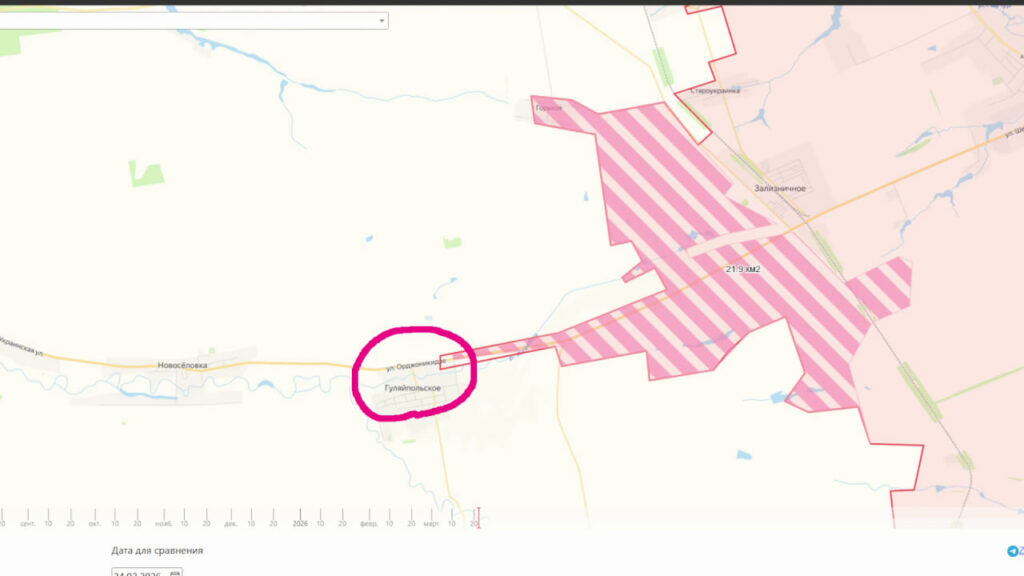The image size is (1024, 576).
Task: Click the "сент." month on timeline
Action: point(27,523)
